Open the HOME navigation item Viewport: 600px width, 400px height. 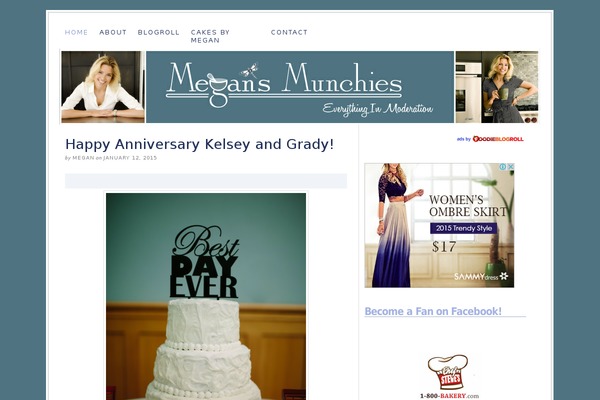(x=76, y=32)
